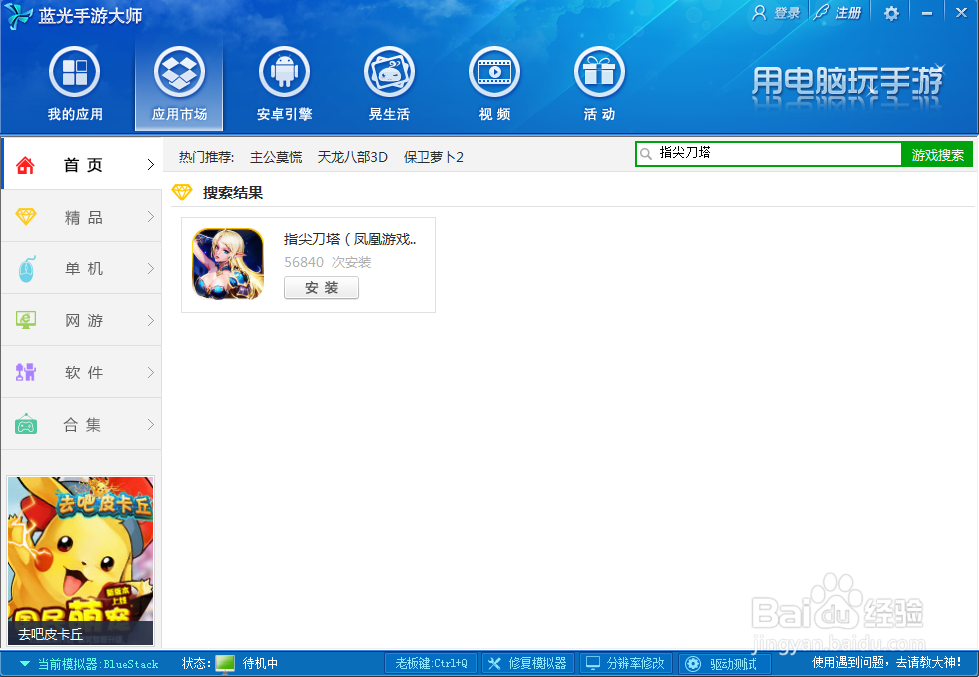Select the 单机 sidebar category
The height and width of the screenshot is (677, 979).
click(82, 269)
